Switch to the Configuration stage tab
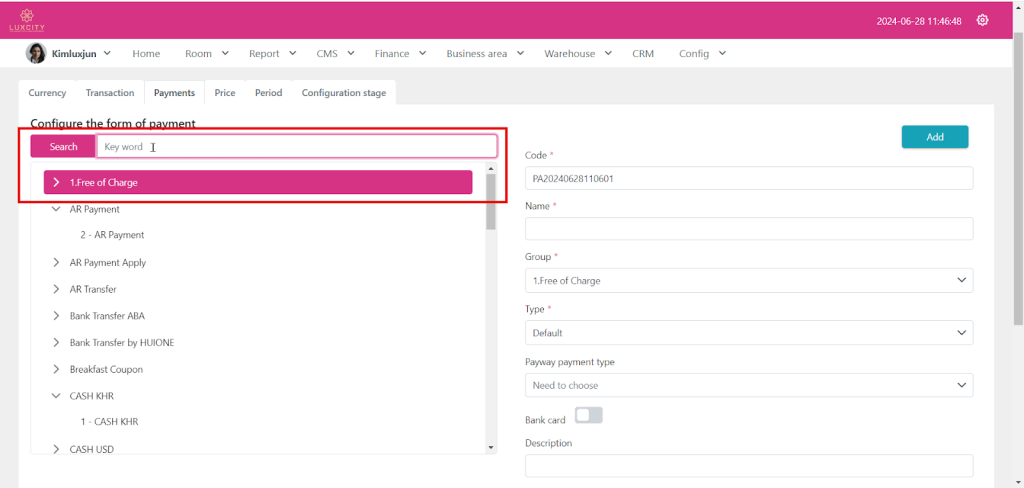This screenshot has width=1024, height=488. click(x=343, y=93)
